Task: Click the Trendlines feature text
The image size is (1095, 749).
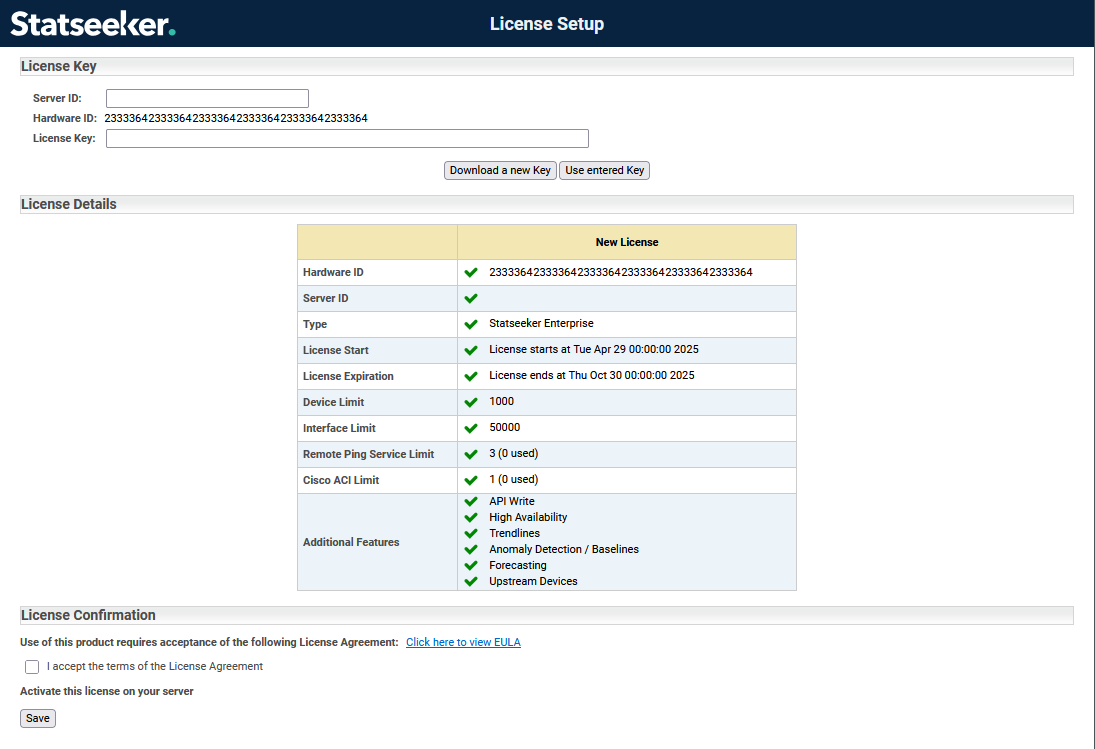Action: click(514, 533)
